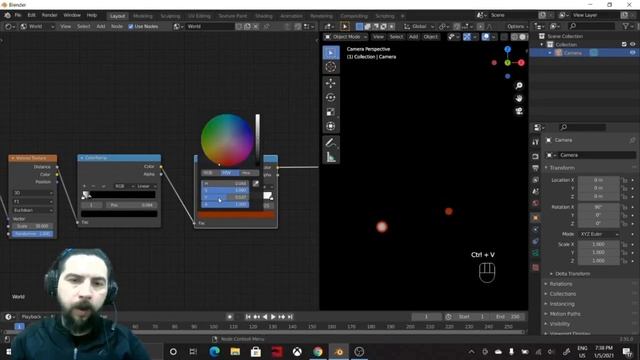
Task: Open the Object Mode dropdown
Action: click(x=346, y=37)
